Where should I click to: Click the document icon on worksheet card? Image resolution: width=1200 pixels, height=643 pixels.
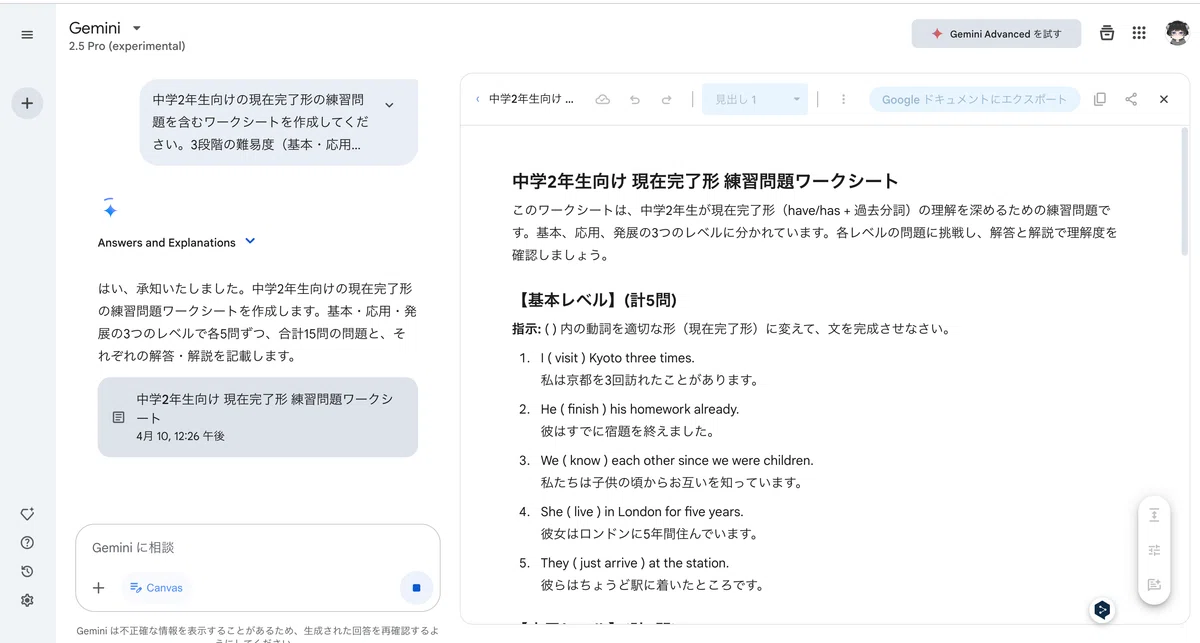click(118, 417)
